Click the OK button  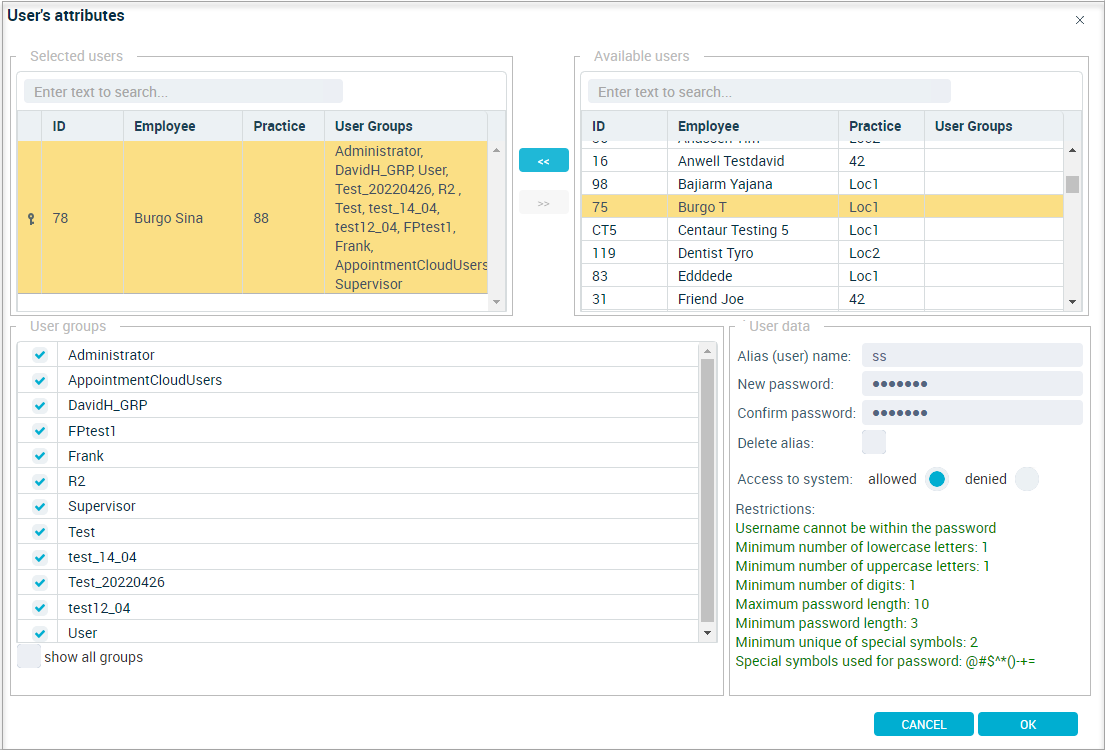coord(1027,725)
